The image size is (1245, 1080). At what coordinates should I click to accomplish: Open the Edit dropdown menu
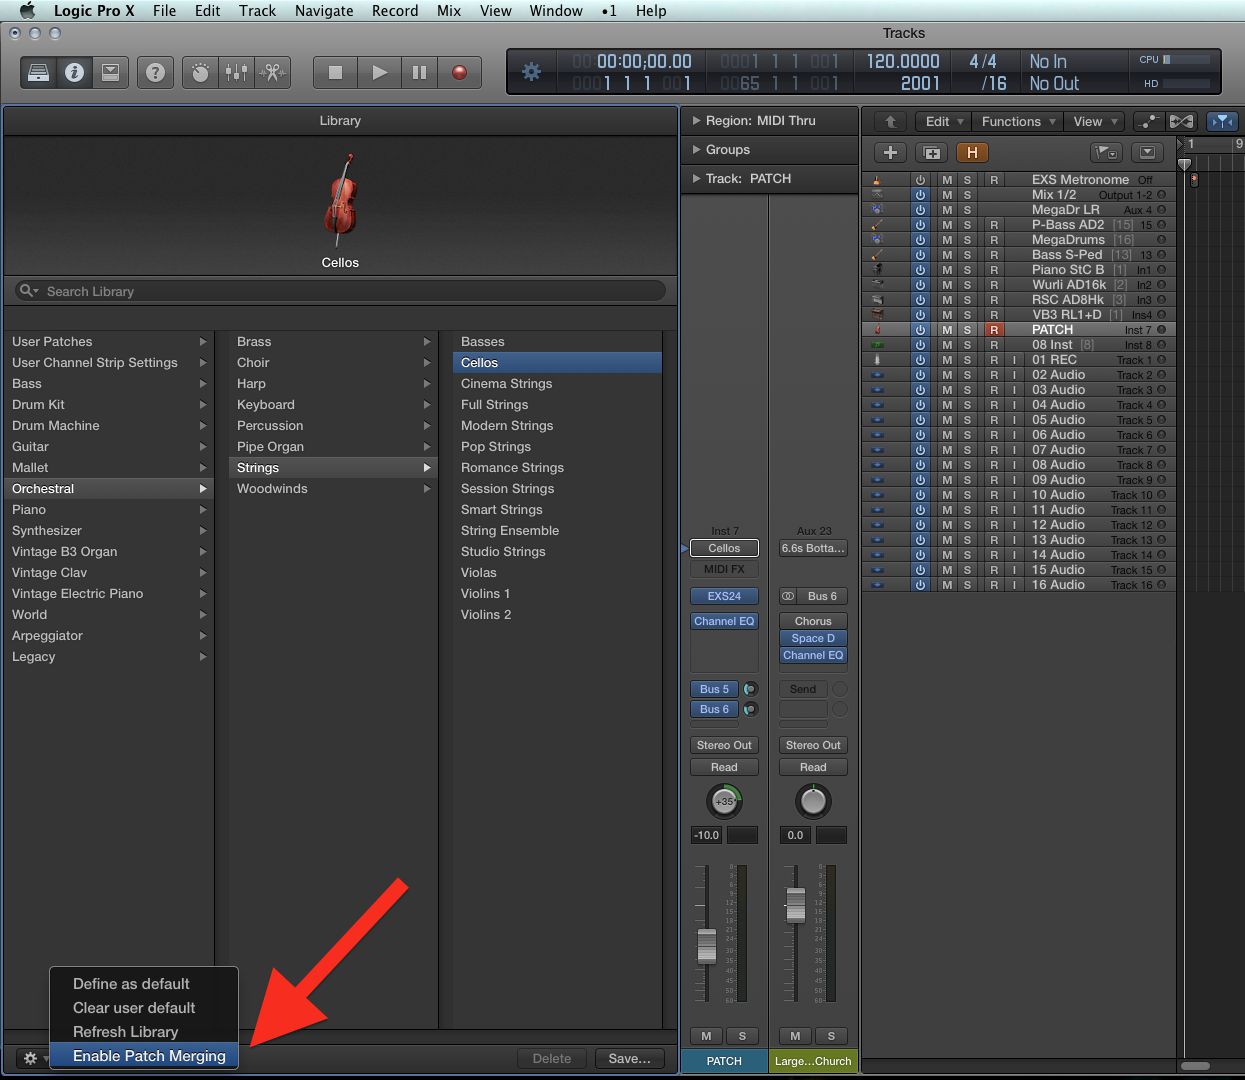(x=945, y=122)
